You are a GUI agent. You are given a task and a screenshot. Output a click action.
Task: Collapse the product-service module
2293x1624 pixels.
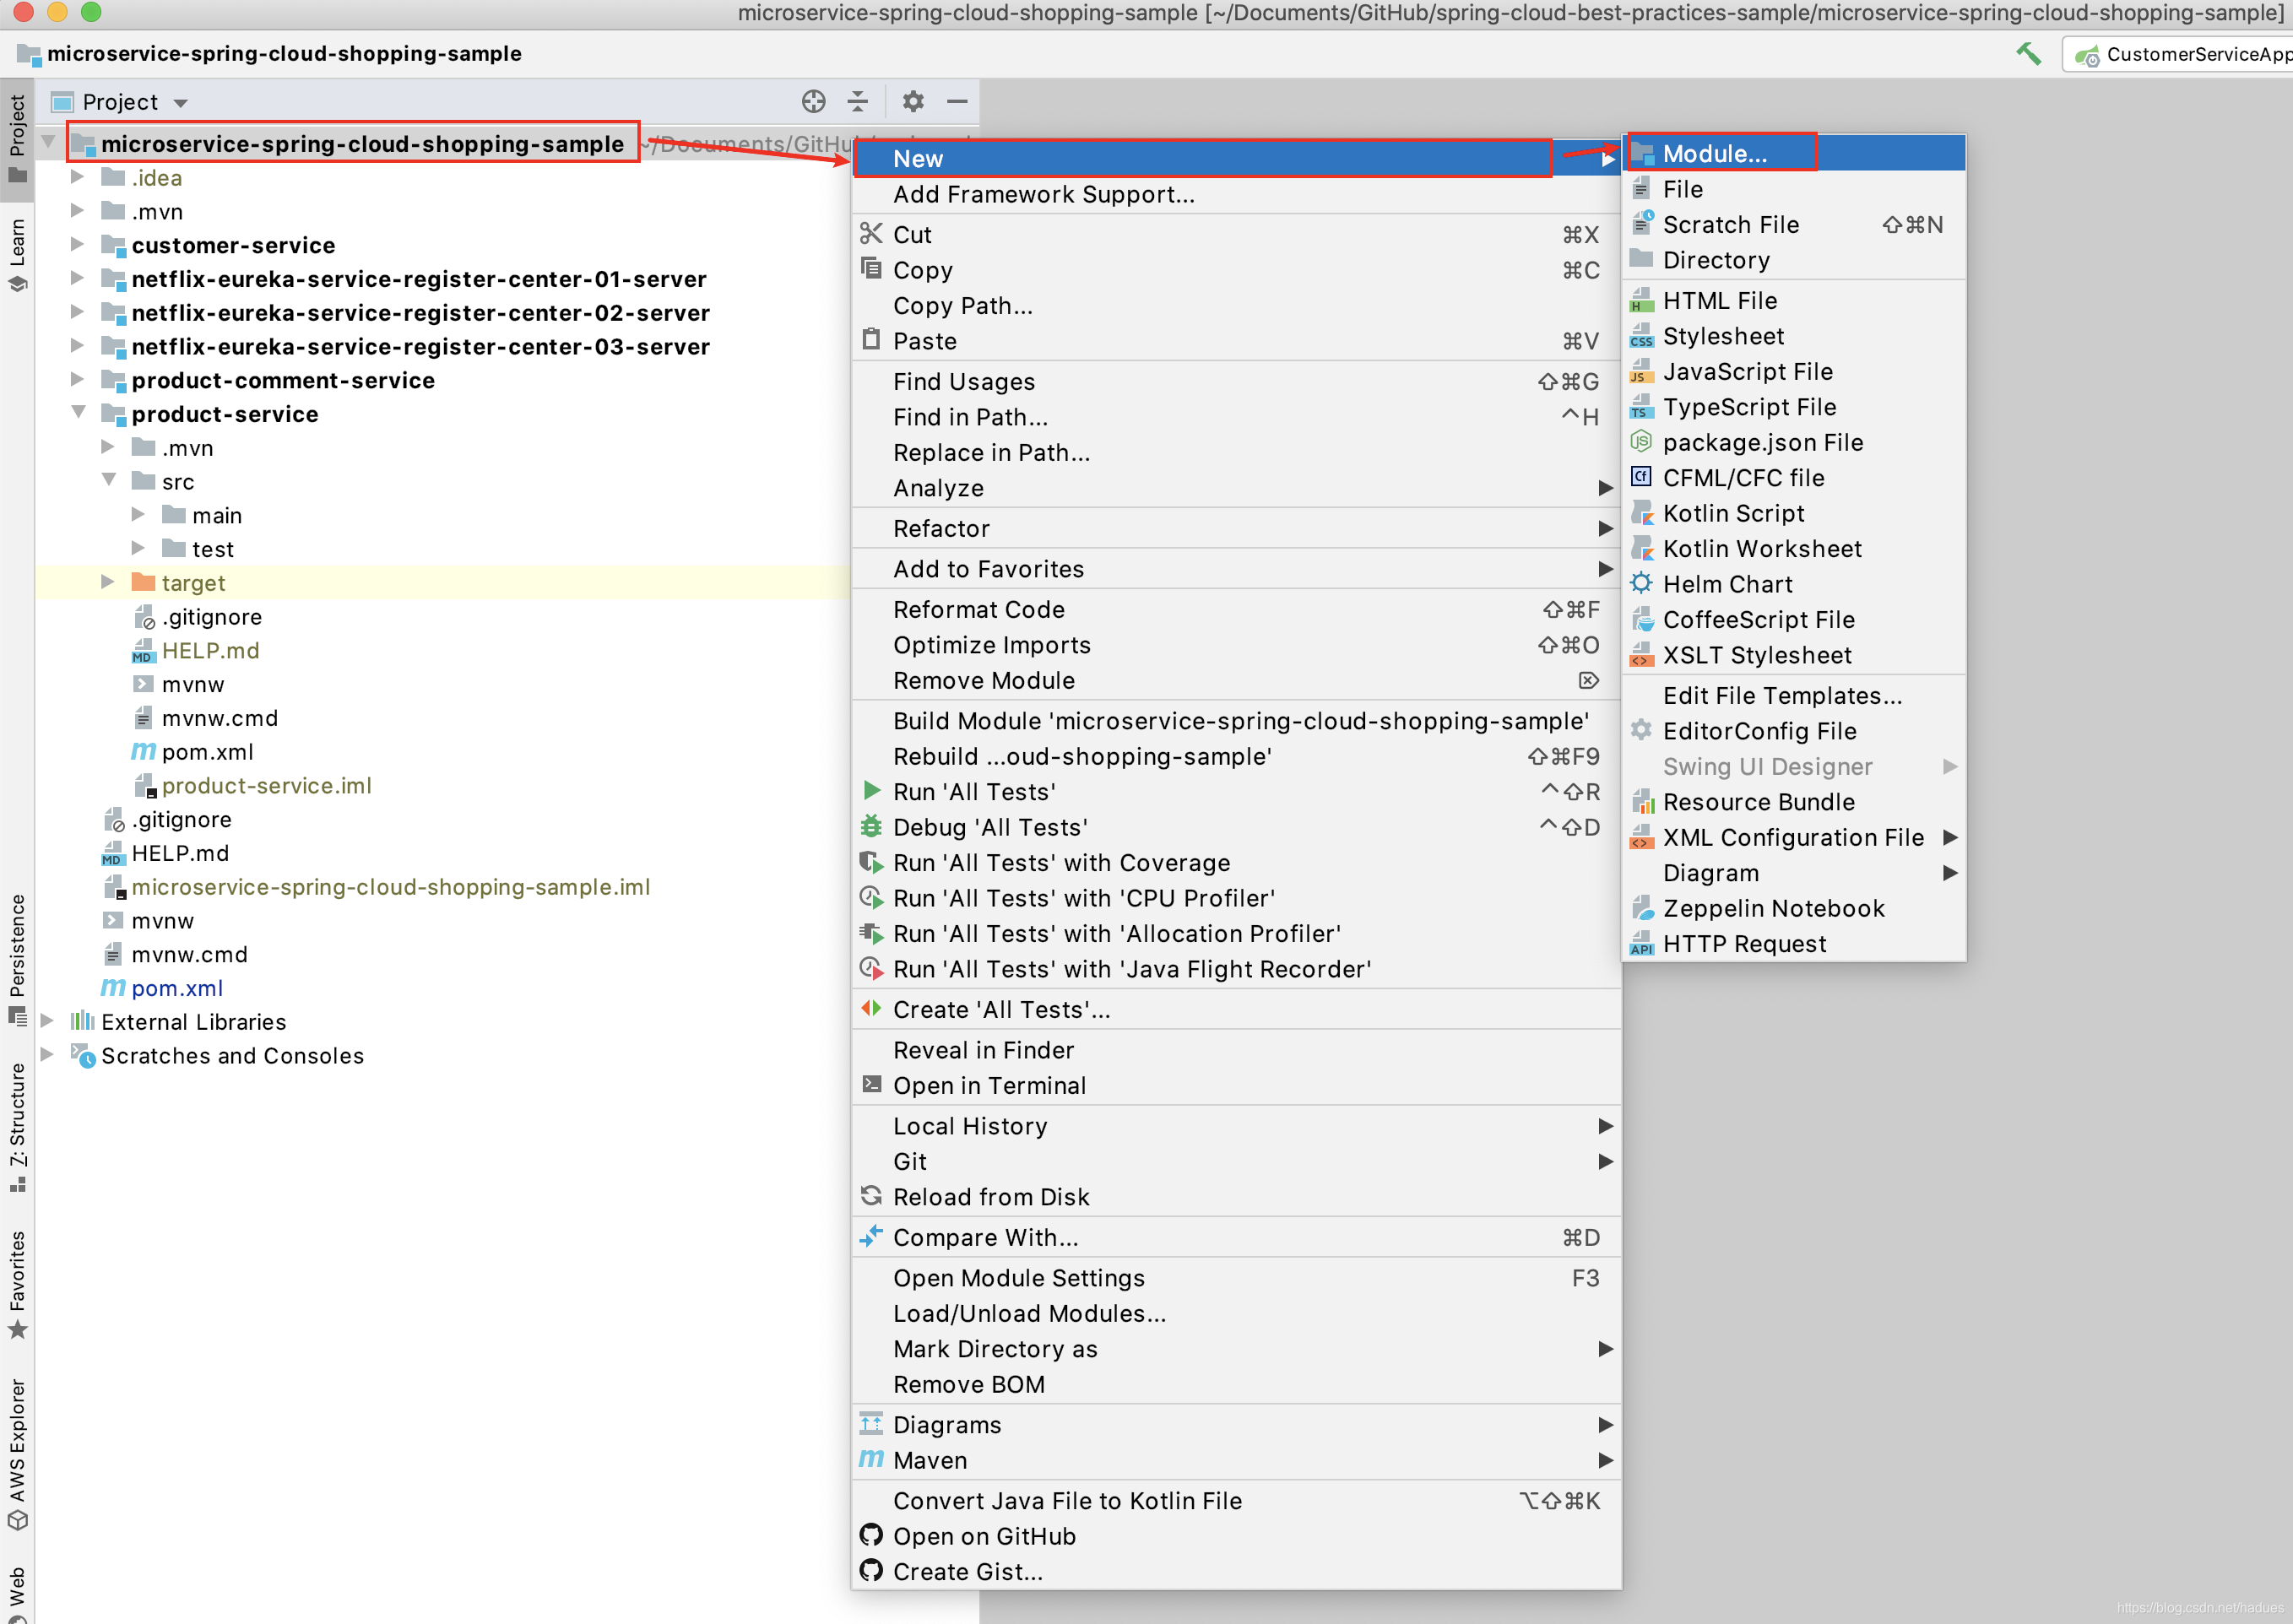pyautogui.click(x=78, y=412)
